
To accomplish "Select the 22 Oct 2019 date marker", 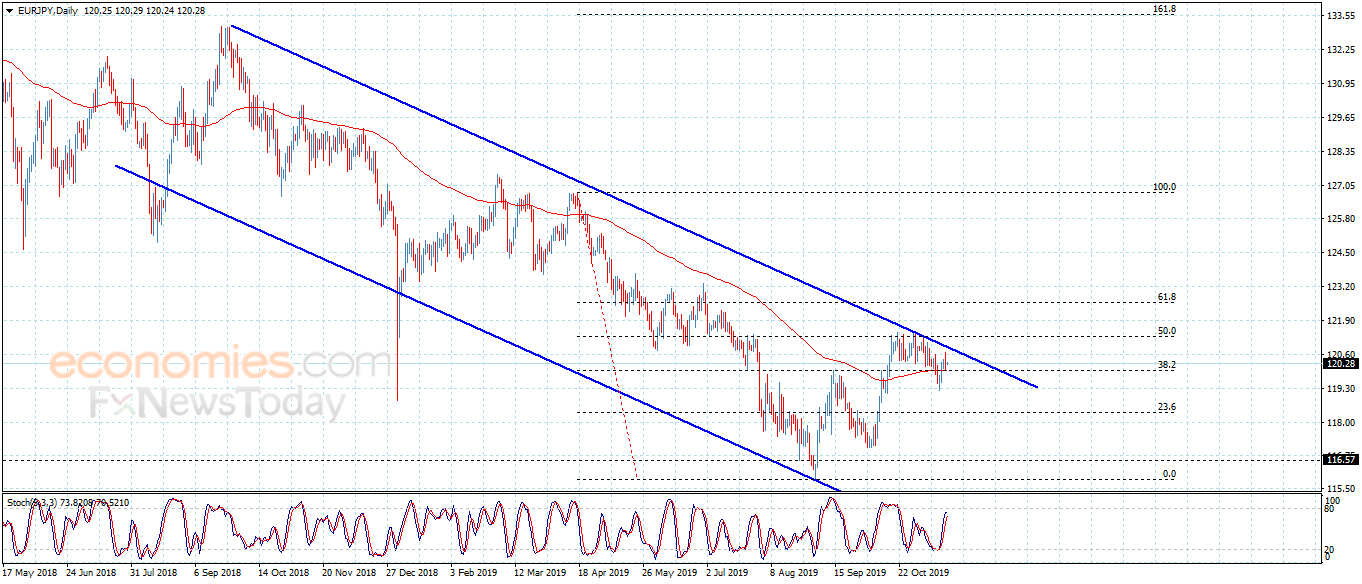I will pos(924,574).
